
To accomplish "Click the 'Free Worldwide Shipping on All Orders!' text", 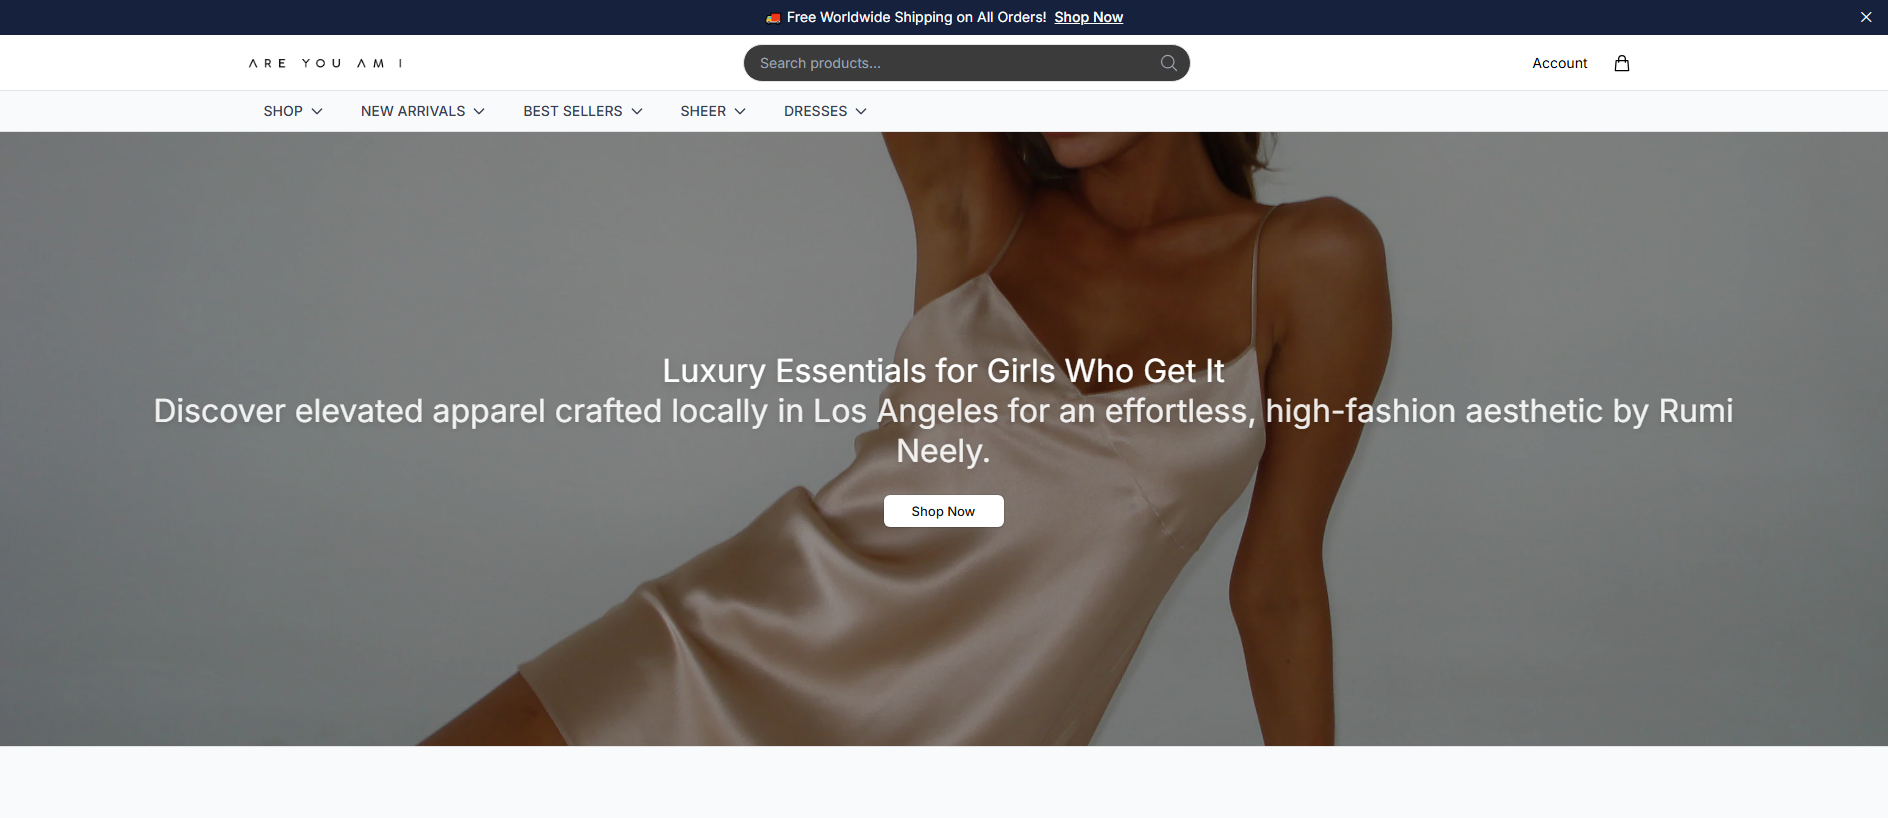I will 916,17.
